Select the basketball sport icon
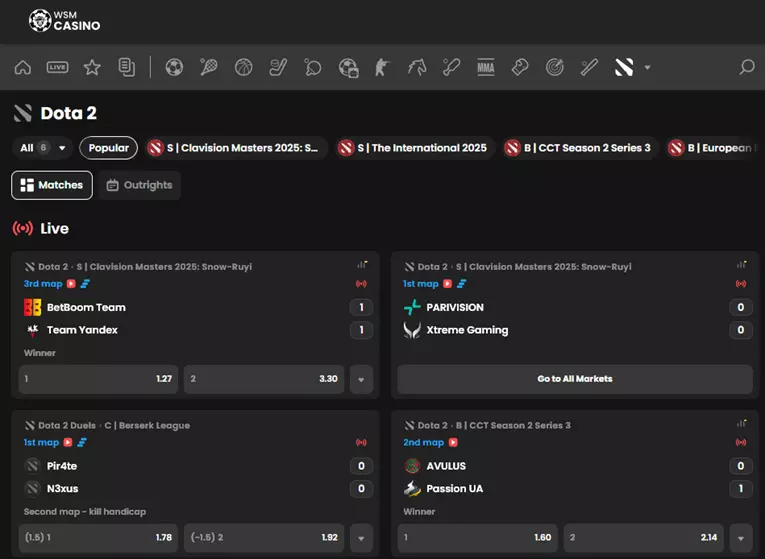The height and width of the screenshot is (559, 765). coord(243,67)
